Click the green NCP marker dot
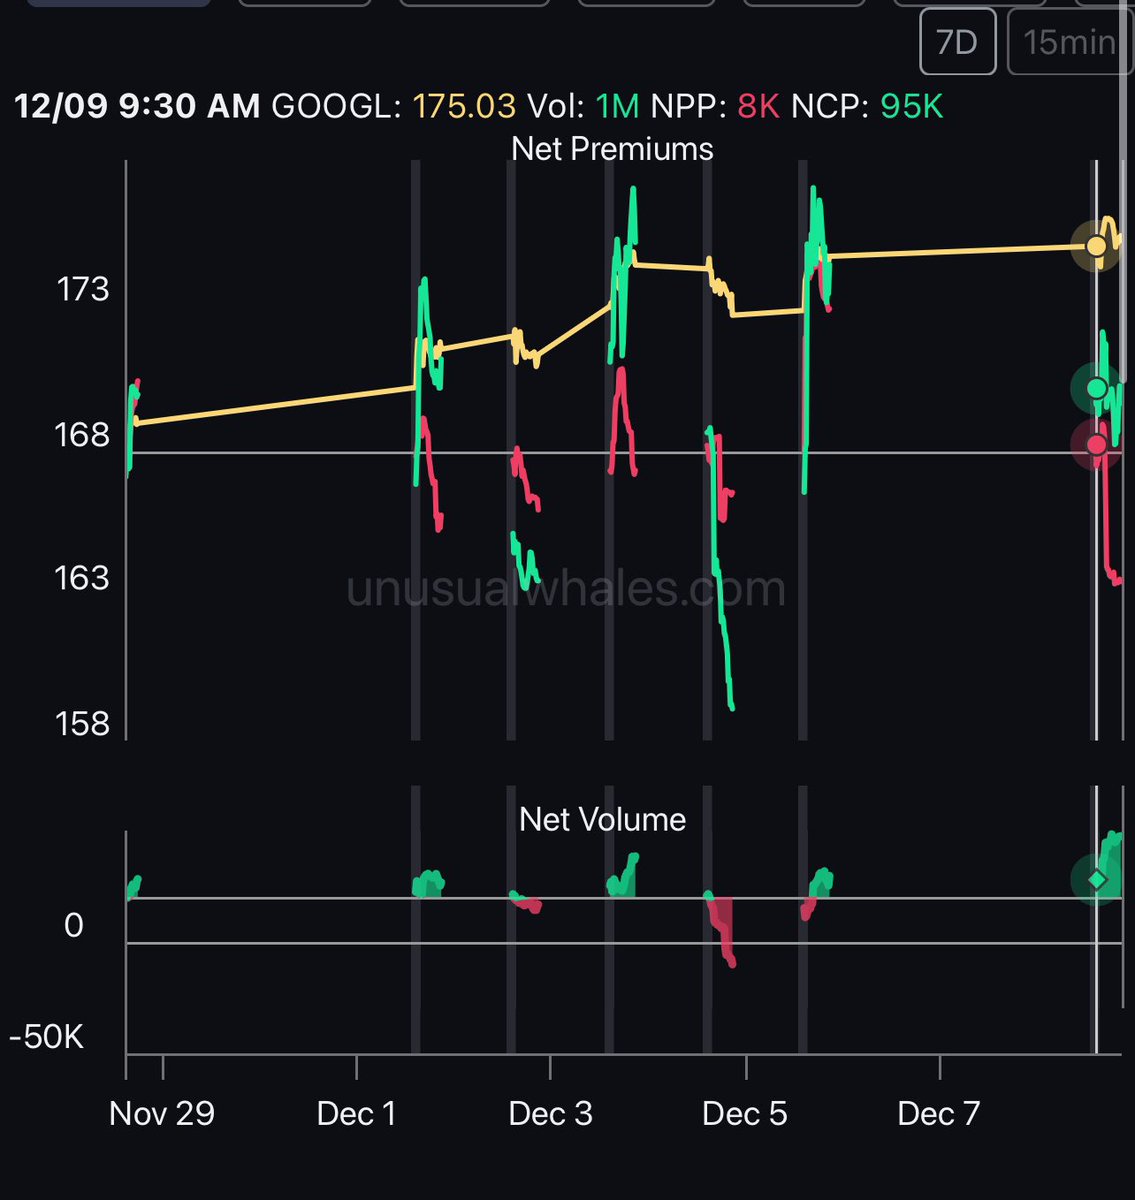This screenshot has width=1135, height=1200. click(x=1097, y=389)
